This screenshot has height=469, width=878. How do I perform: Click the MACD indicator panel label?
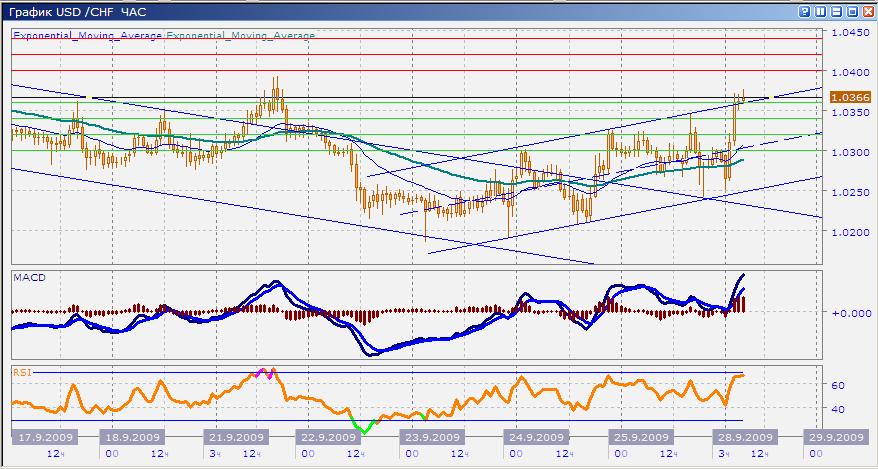pos(28,275)
